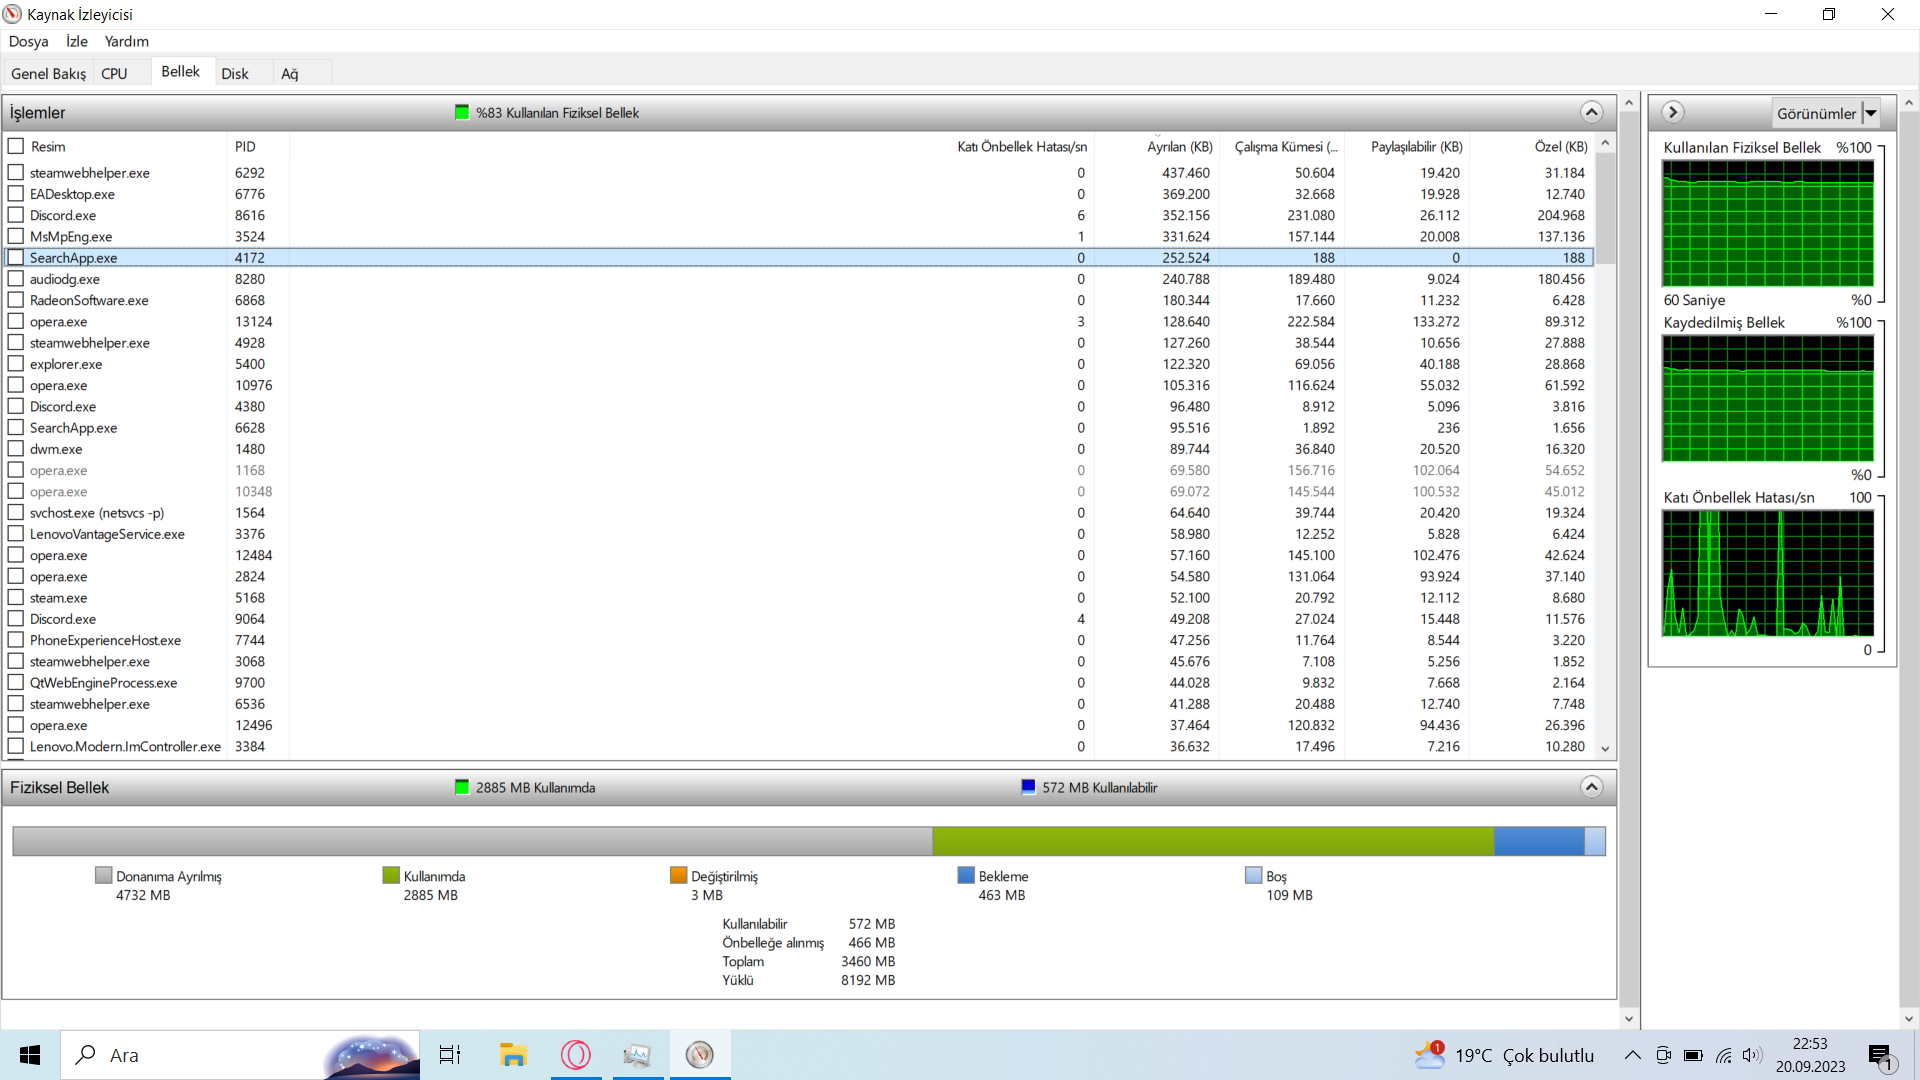Click the volume speaker tray icon

click(x=1752, y=1055)
